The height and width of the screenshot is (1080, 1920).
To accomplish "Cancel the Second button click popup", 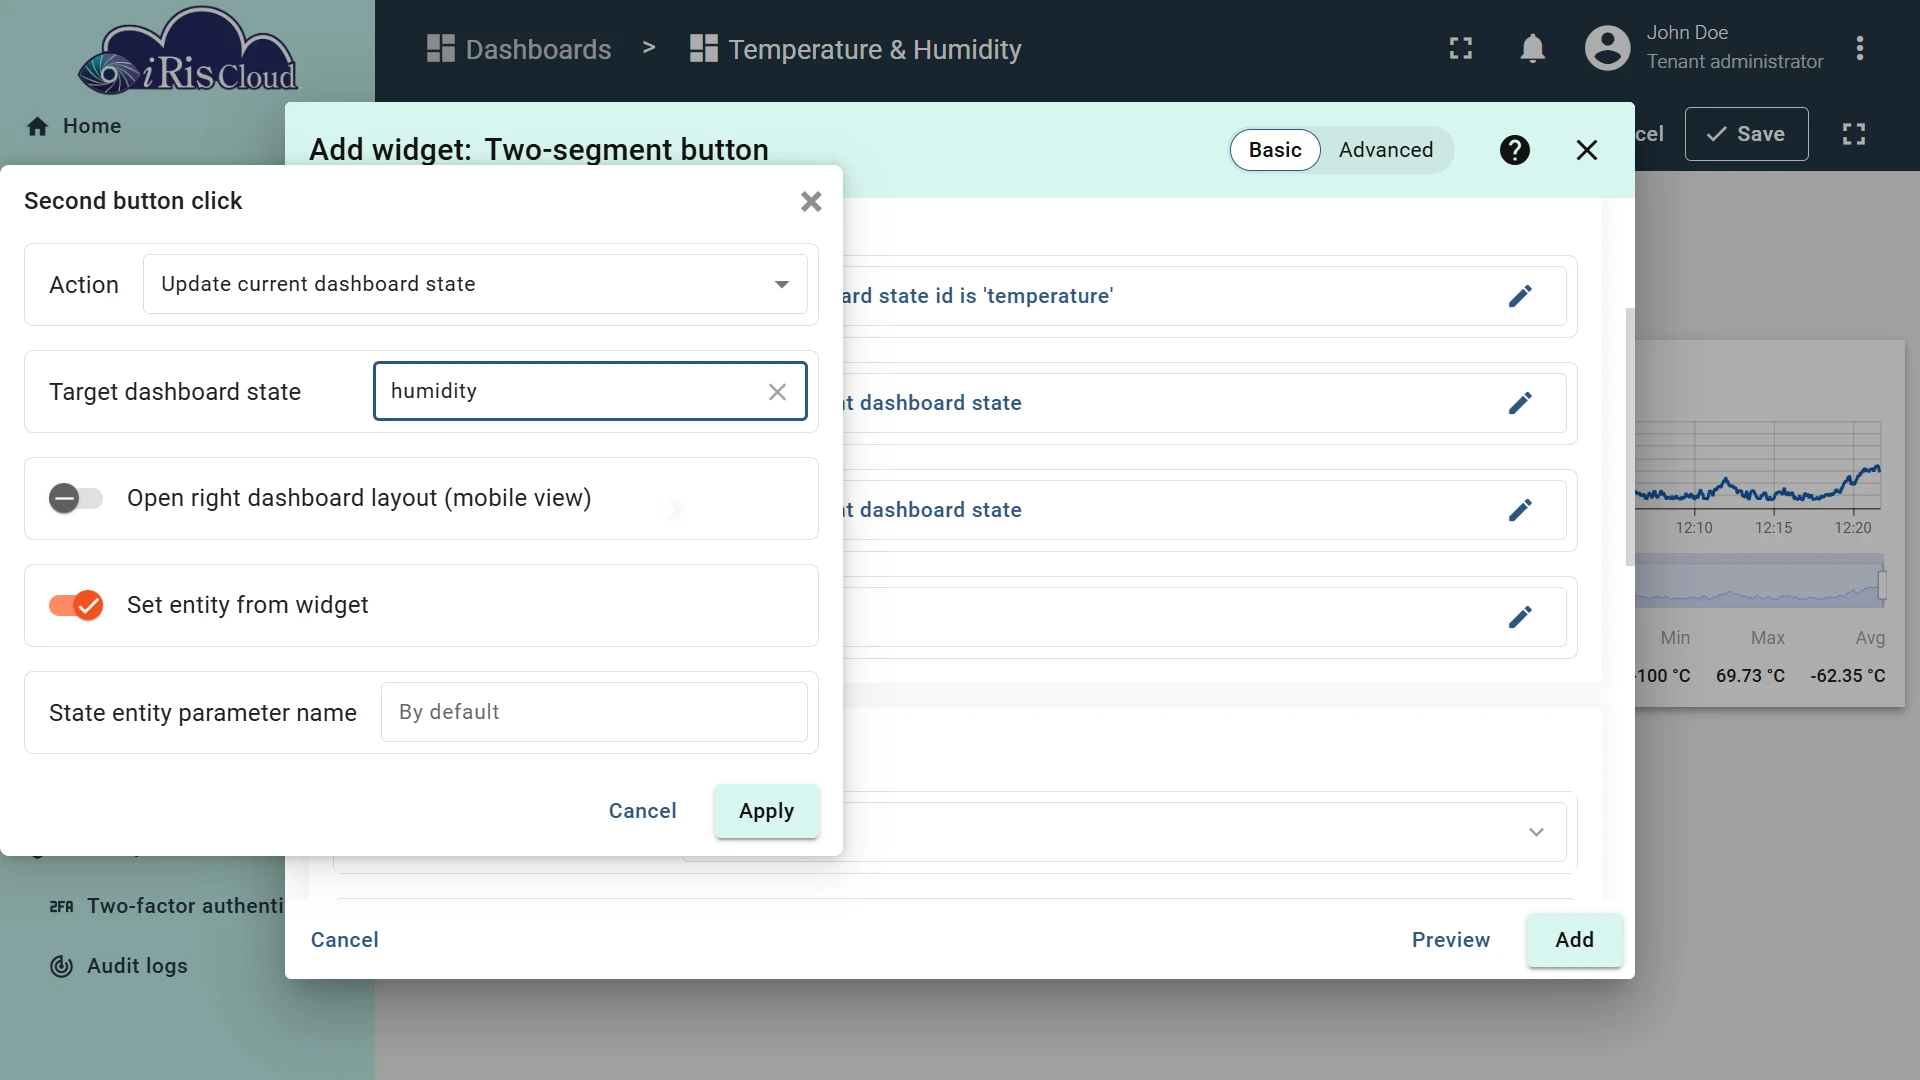I will point(642,811).
